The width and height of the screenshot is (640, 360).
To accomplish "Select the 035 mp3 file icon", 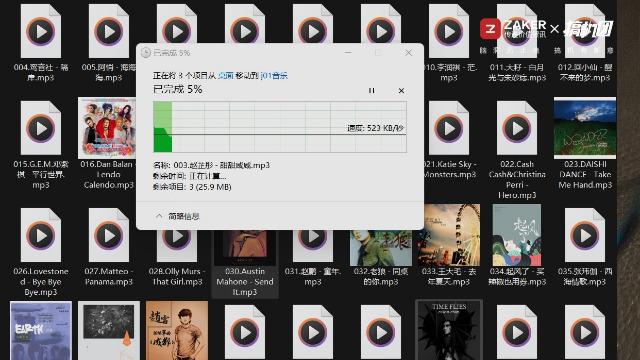I will pos(584,235).
